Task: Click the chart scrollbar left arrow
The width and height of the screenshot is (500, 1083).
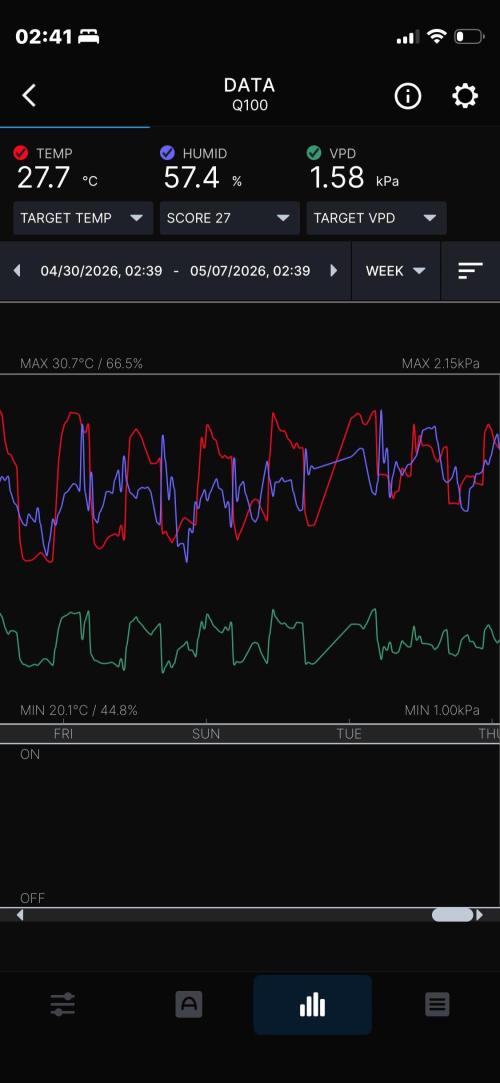Action: click(20, 915)
